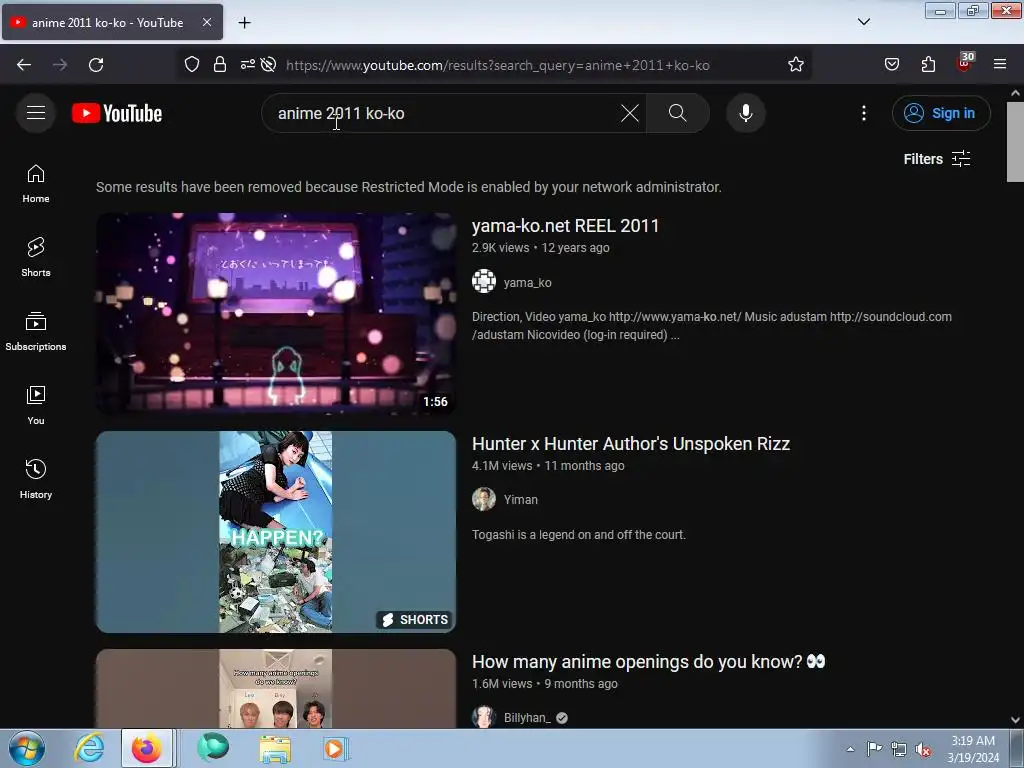Bookmark this page with the star
The height and width of the screenshot is (768, 1024).
[x=795, y=65]
